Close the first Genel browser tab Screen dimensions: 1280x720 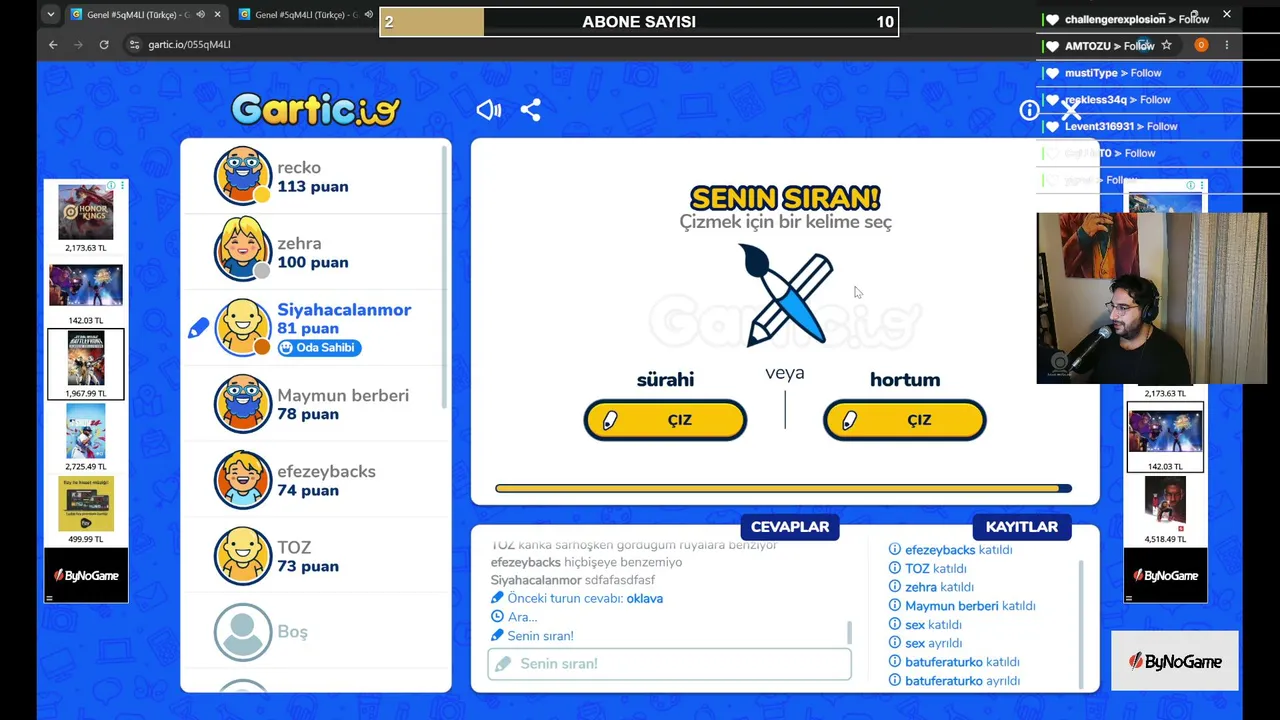217,15
